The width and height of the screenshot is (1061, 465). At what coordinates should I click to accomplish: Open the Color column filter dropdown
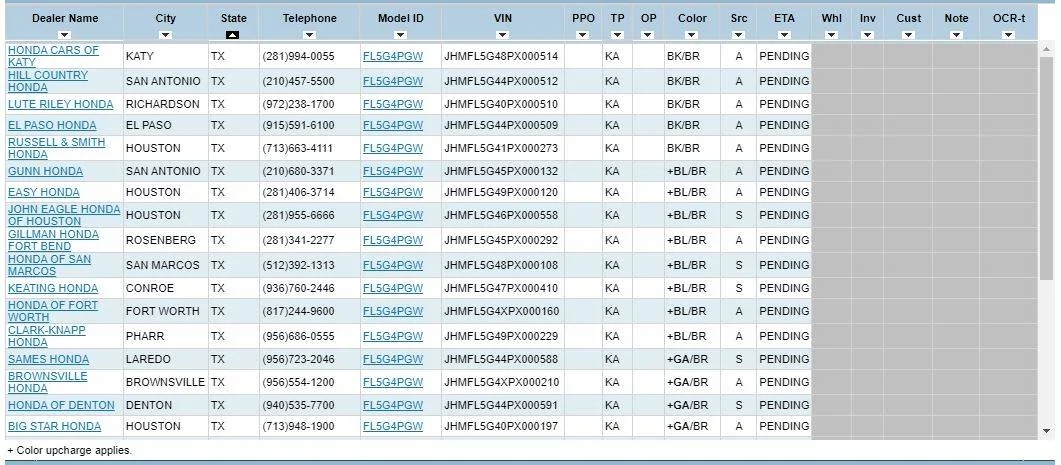point(692,35)
